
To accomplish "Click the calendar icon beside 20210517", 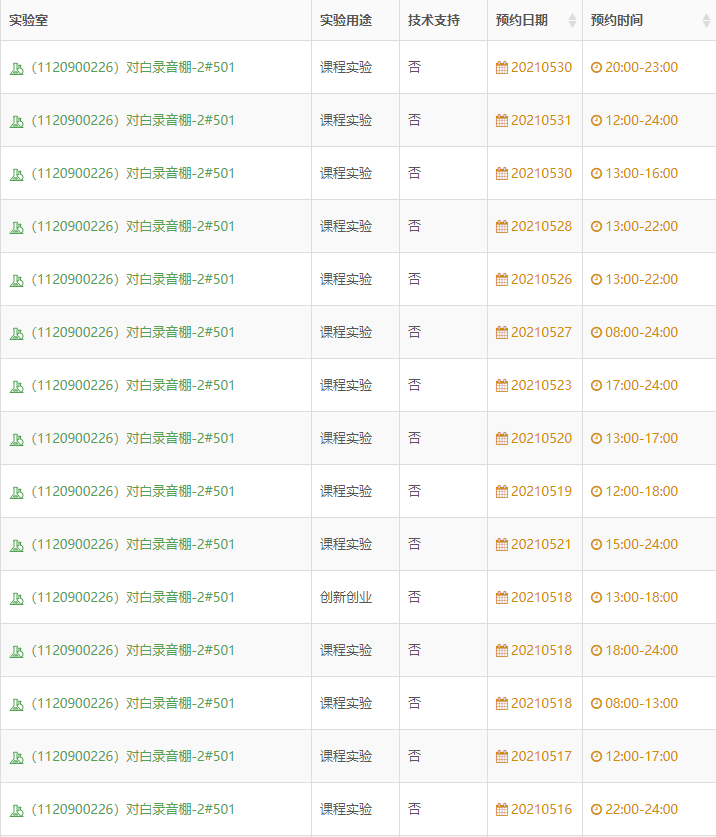I will click(x=502, y=756).
